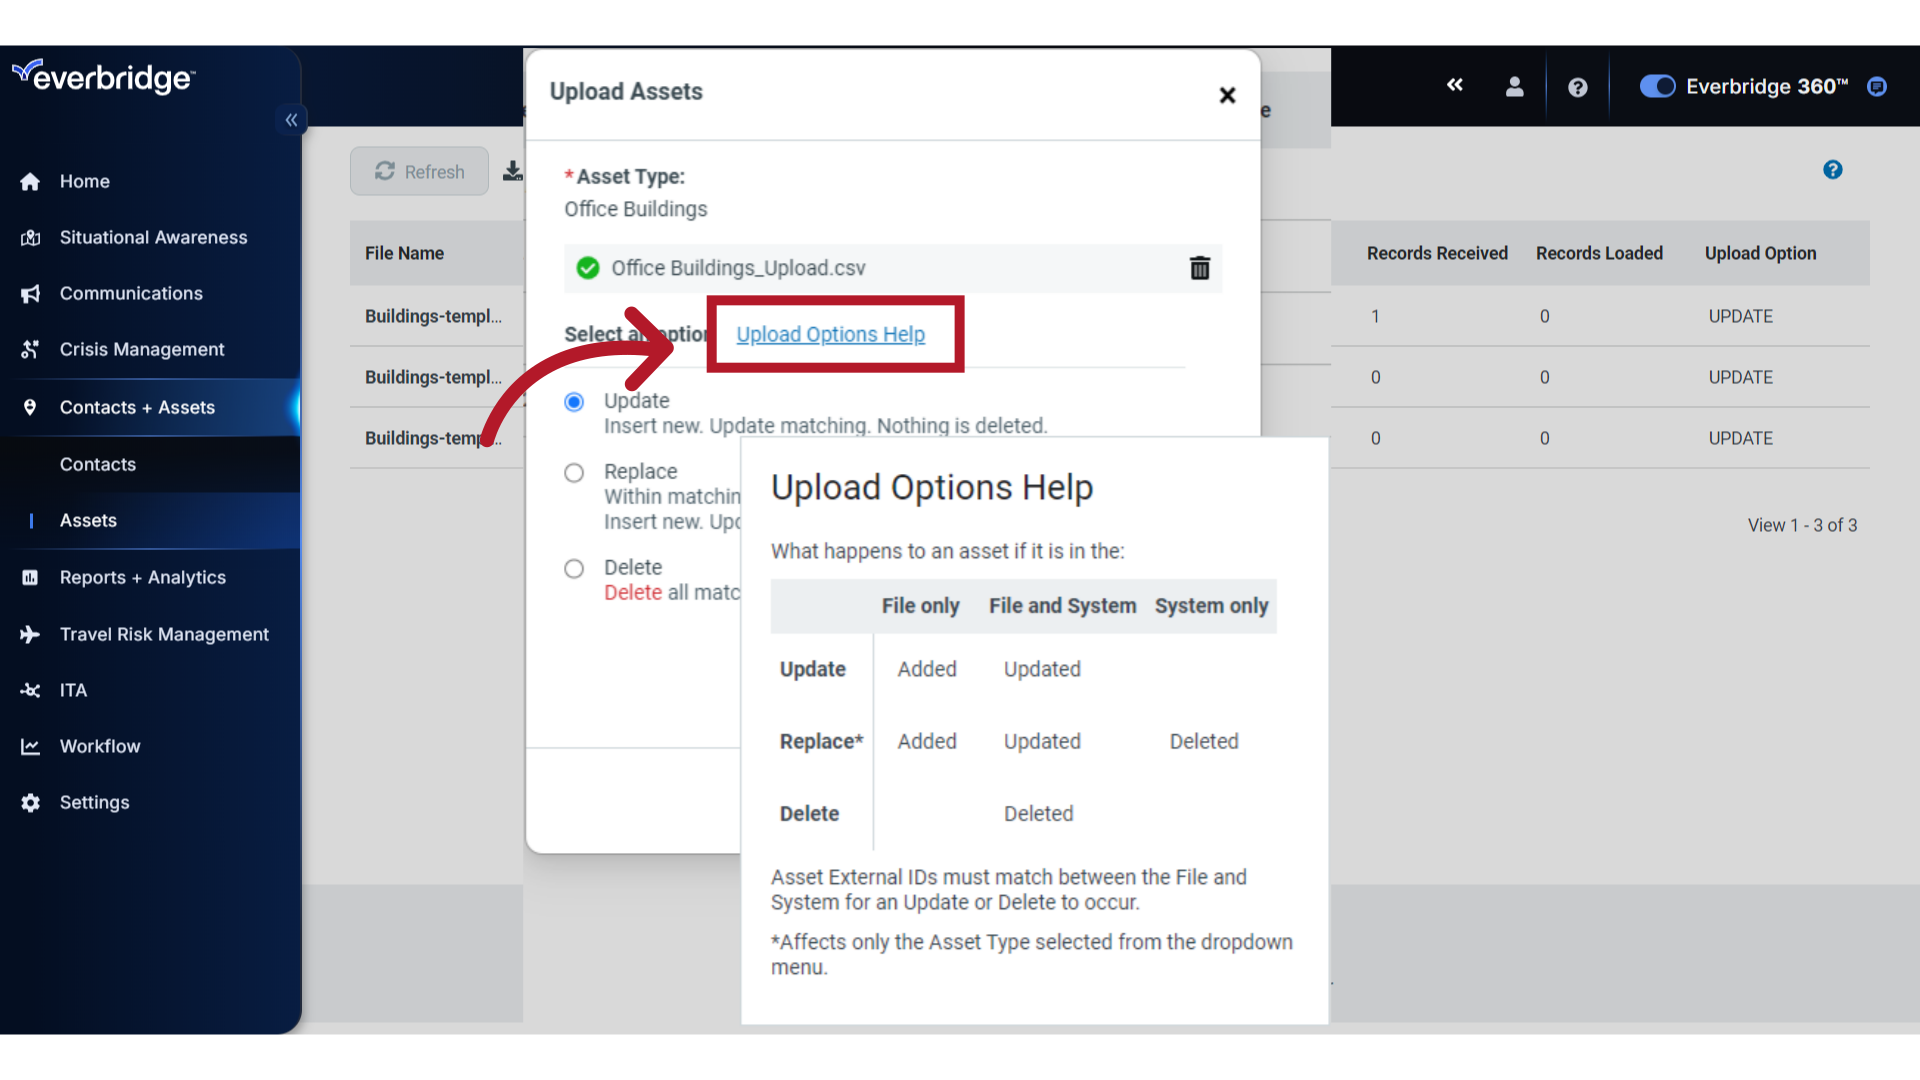This screenshot has width=1920, height=1080.
Task: Toggle the Everbridge 360 switch
Action: (1656, 87)
